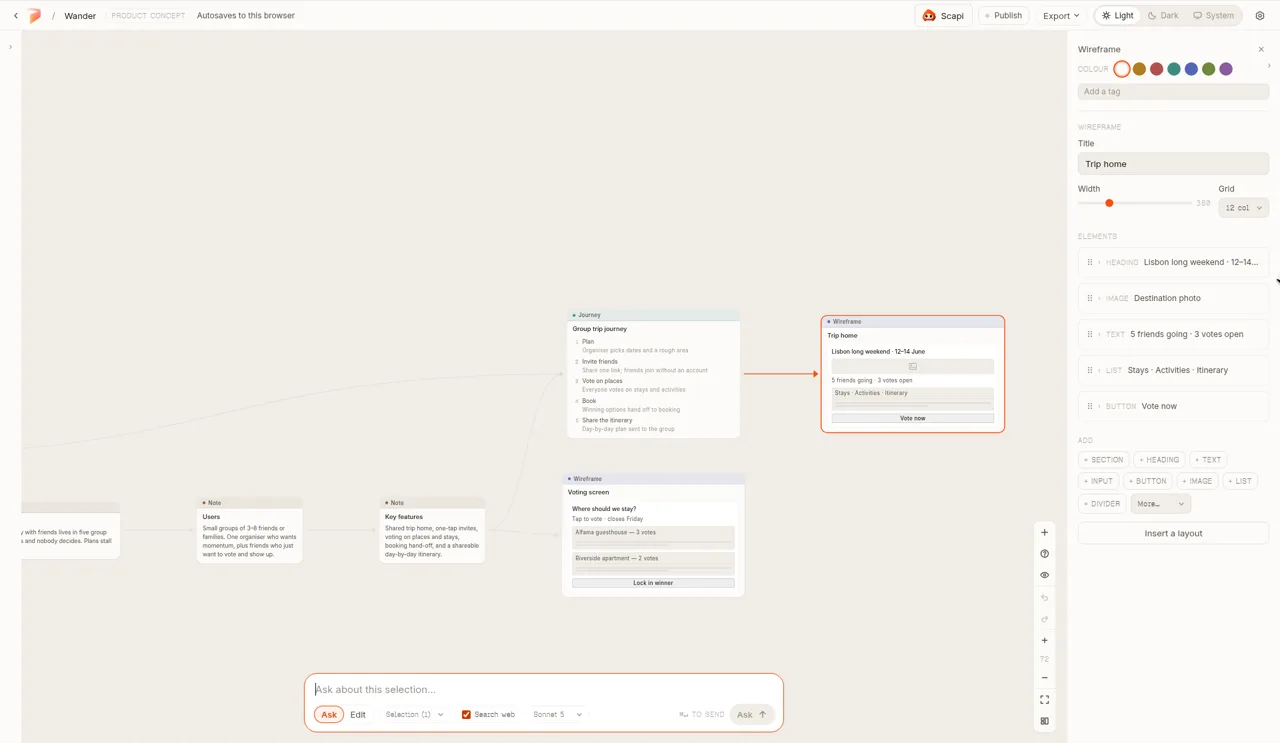Pick the purple colour swatch
The width and height of the screenshot is (1280, 743).
(x=1226, y=69)
